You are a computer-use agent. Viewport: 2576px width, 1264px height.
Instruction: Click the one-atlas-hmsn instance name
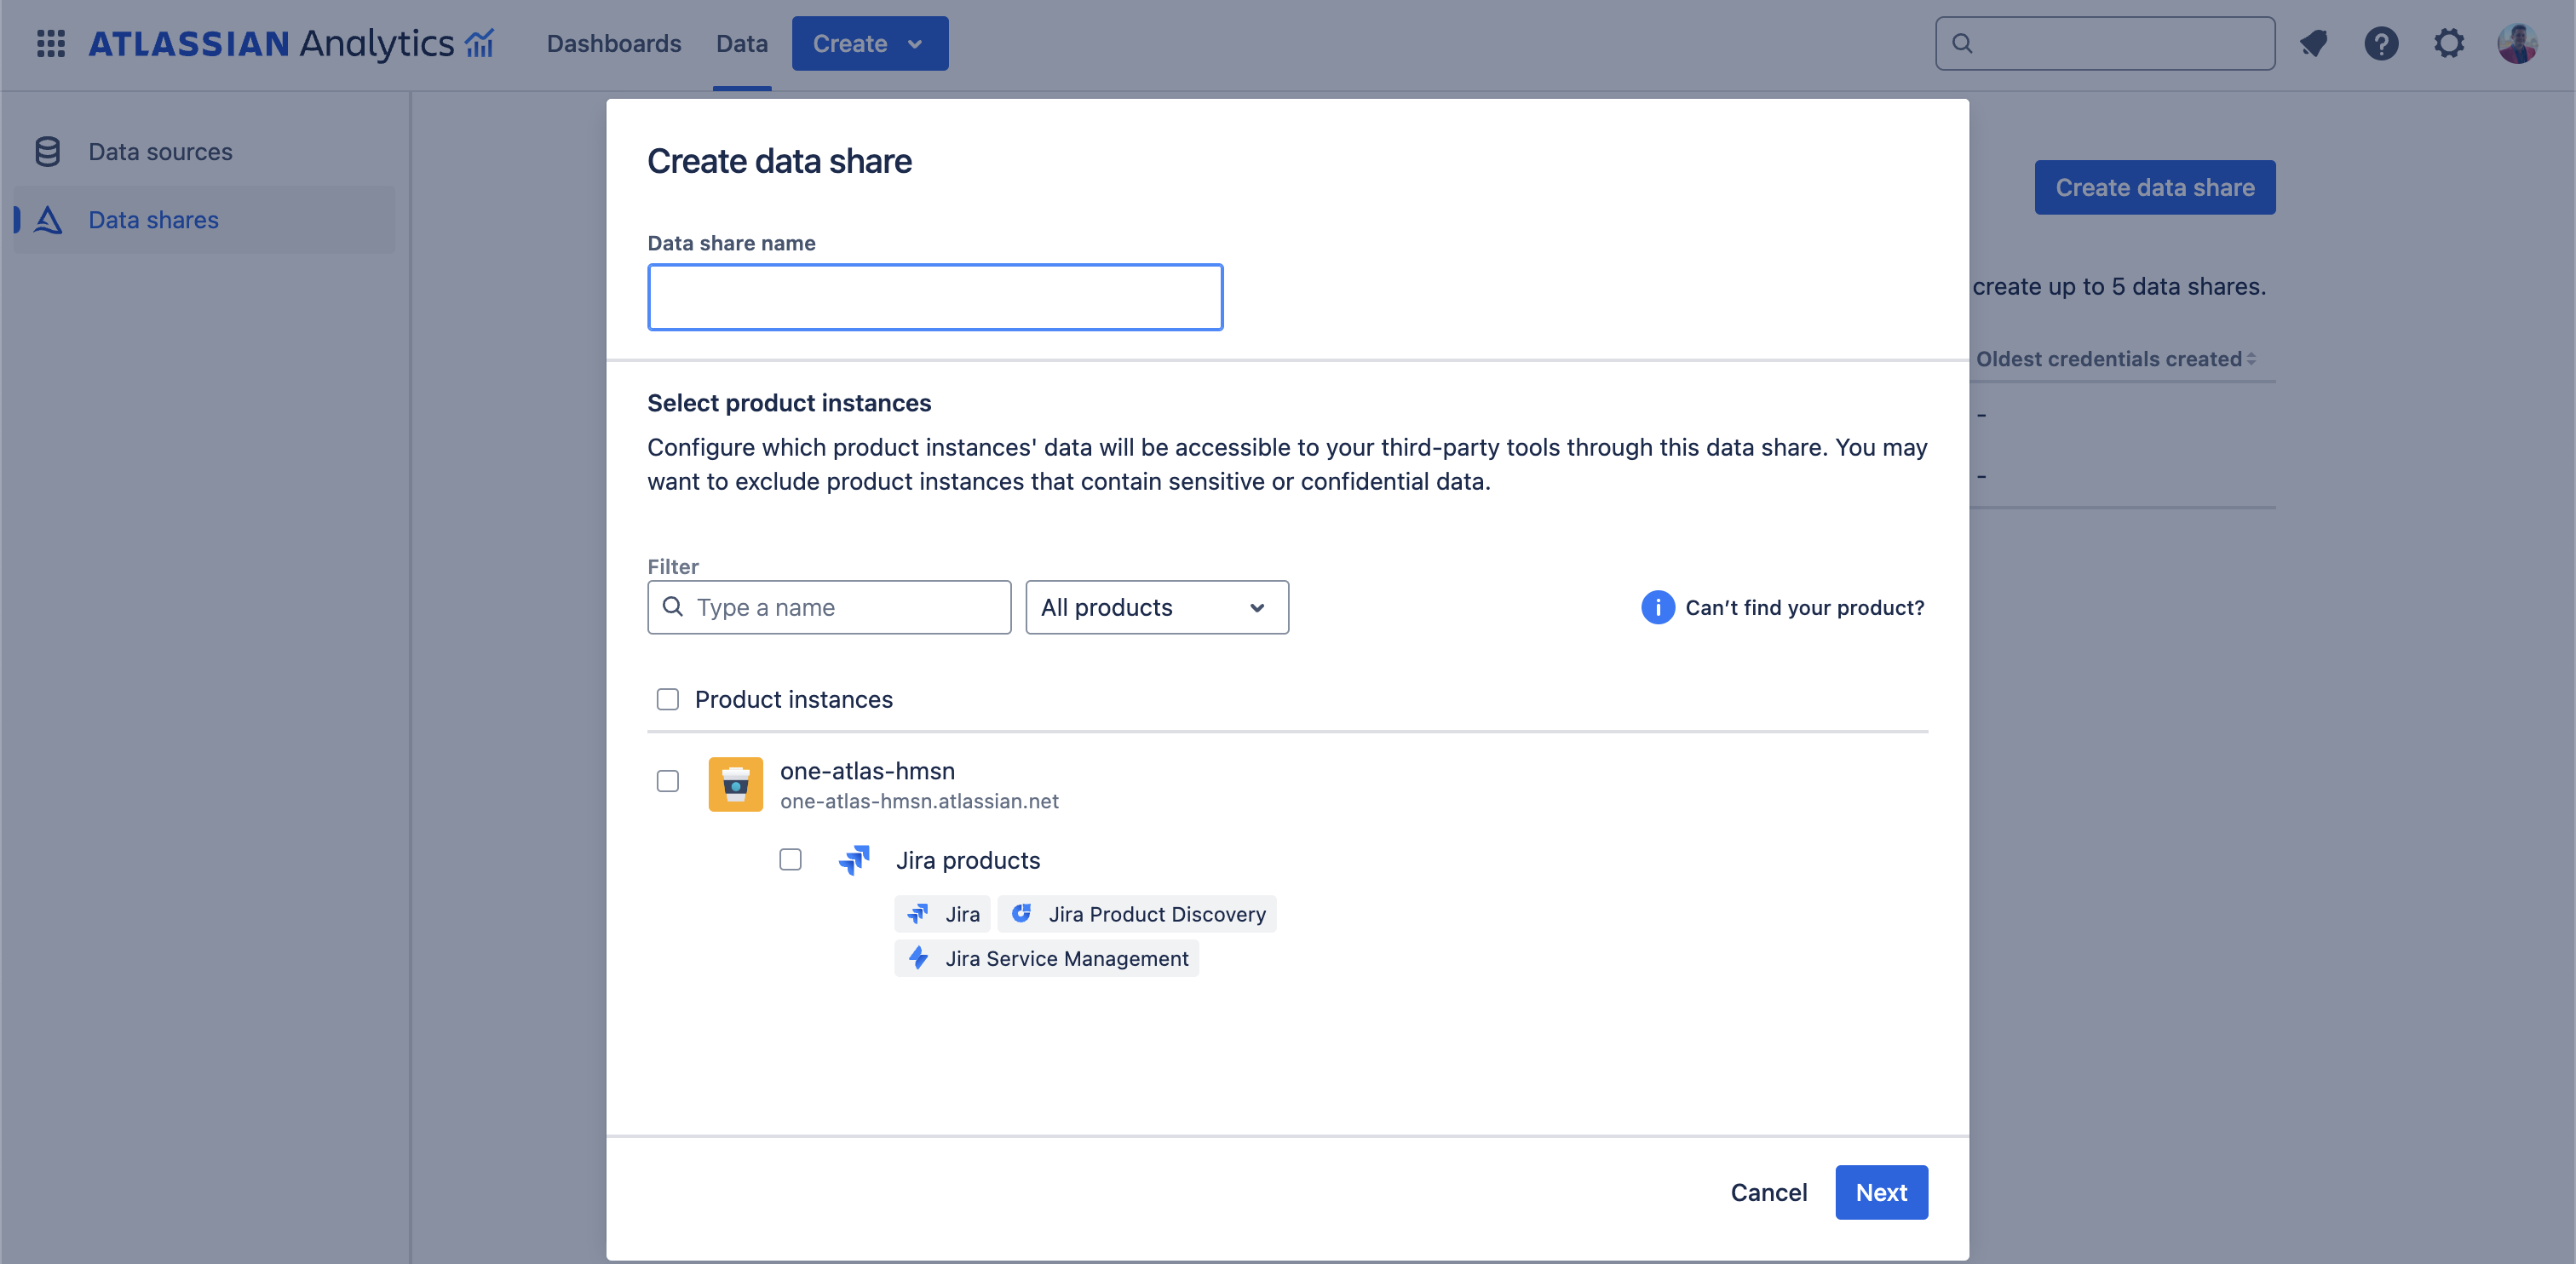pos(867,771)
